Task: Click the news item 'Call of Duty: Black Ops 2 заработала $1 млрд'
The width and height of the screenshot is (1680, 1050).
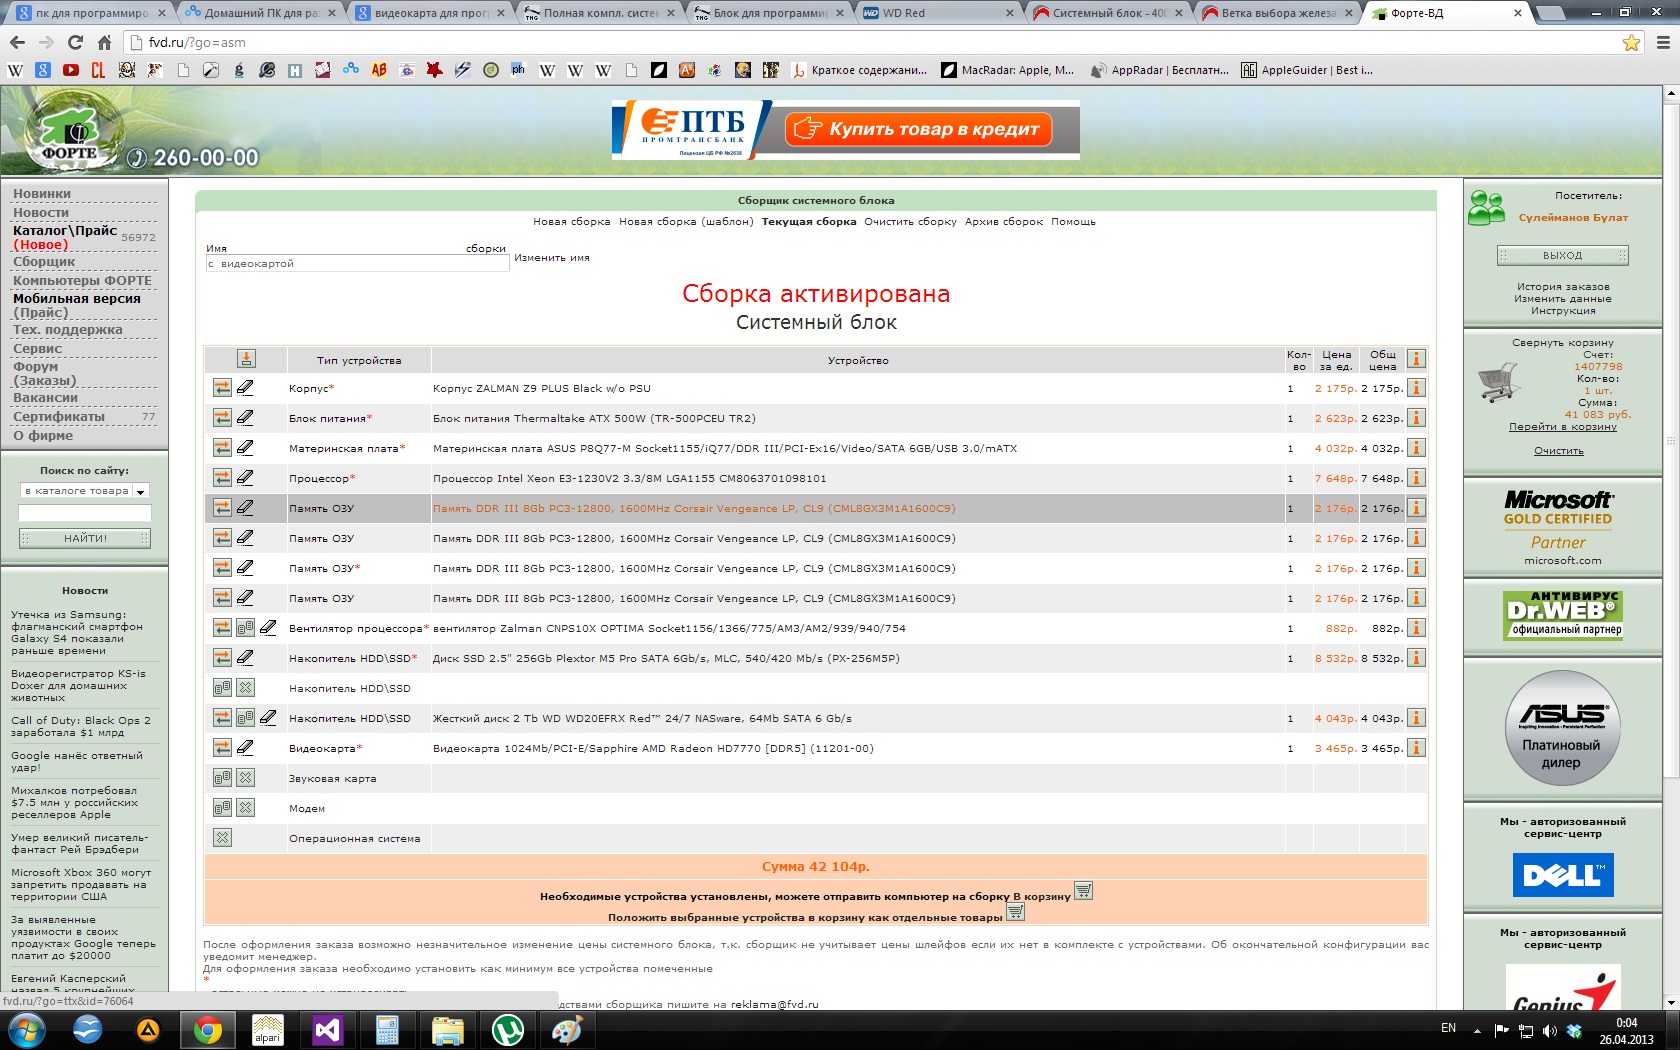Action: point(81,726)
